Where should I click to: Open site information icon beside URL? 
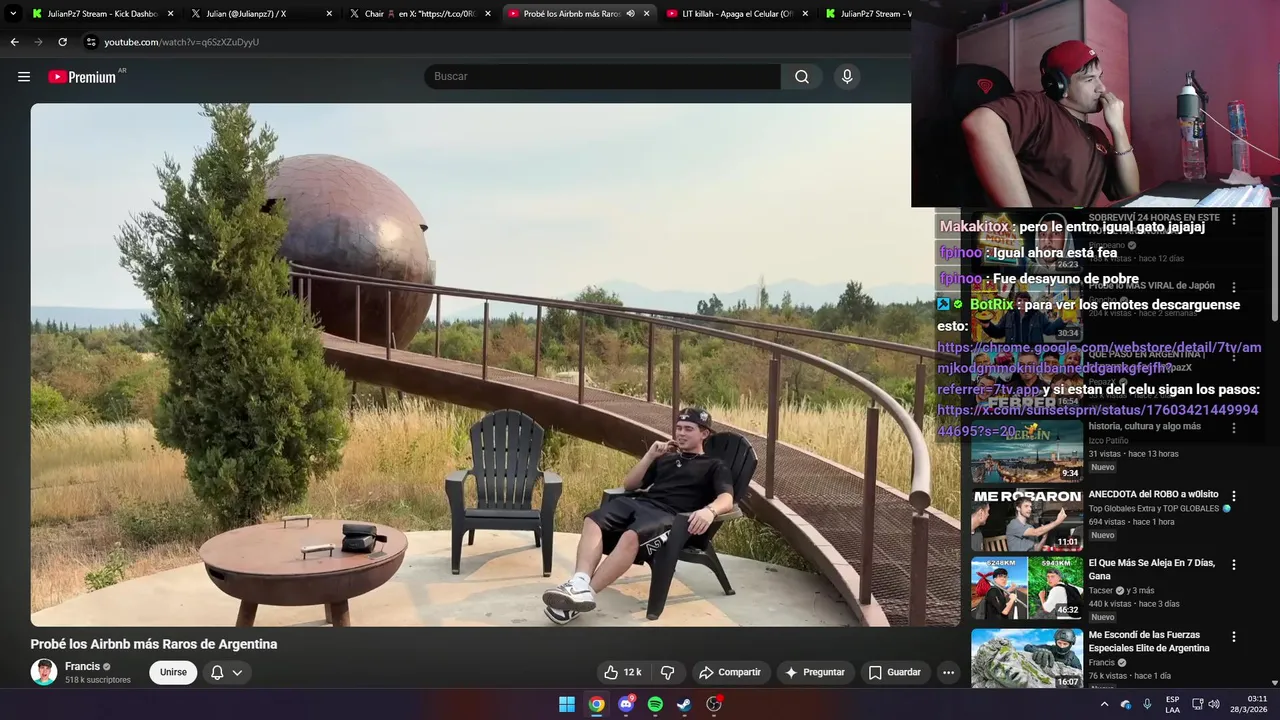pyautogui.click(x=90, y=42)
